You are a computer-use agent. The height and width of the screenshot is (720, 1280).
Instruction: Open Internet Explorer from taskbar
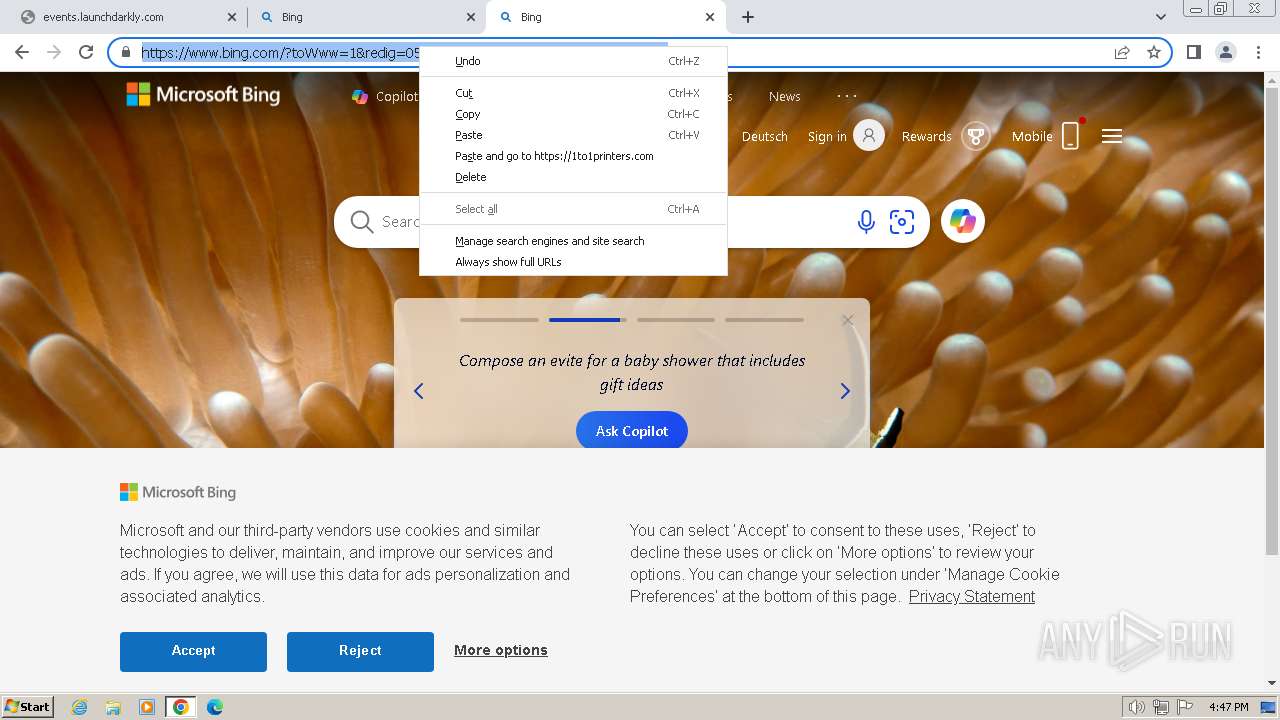point(79,707)
